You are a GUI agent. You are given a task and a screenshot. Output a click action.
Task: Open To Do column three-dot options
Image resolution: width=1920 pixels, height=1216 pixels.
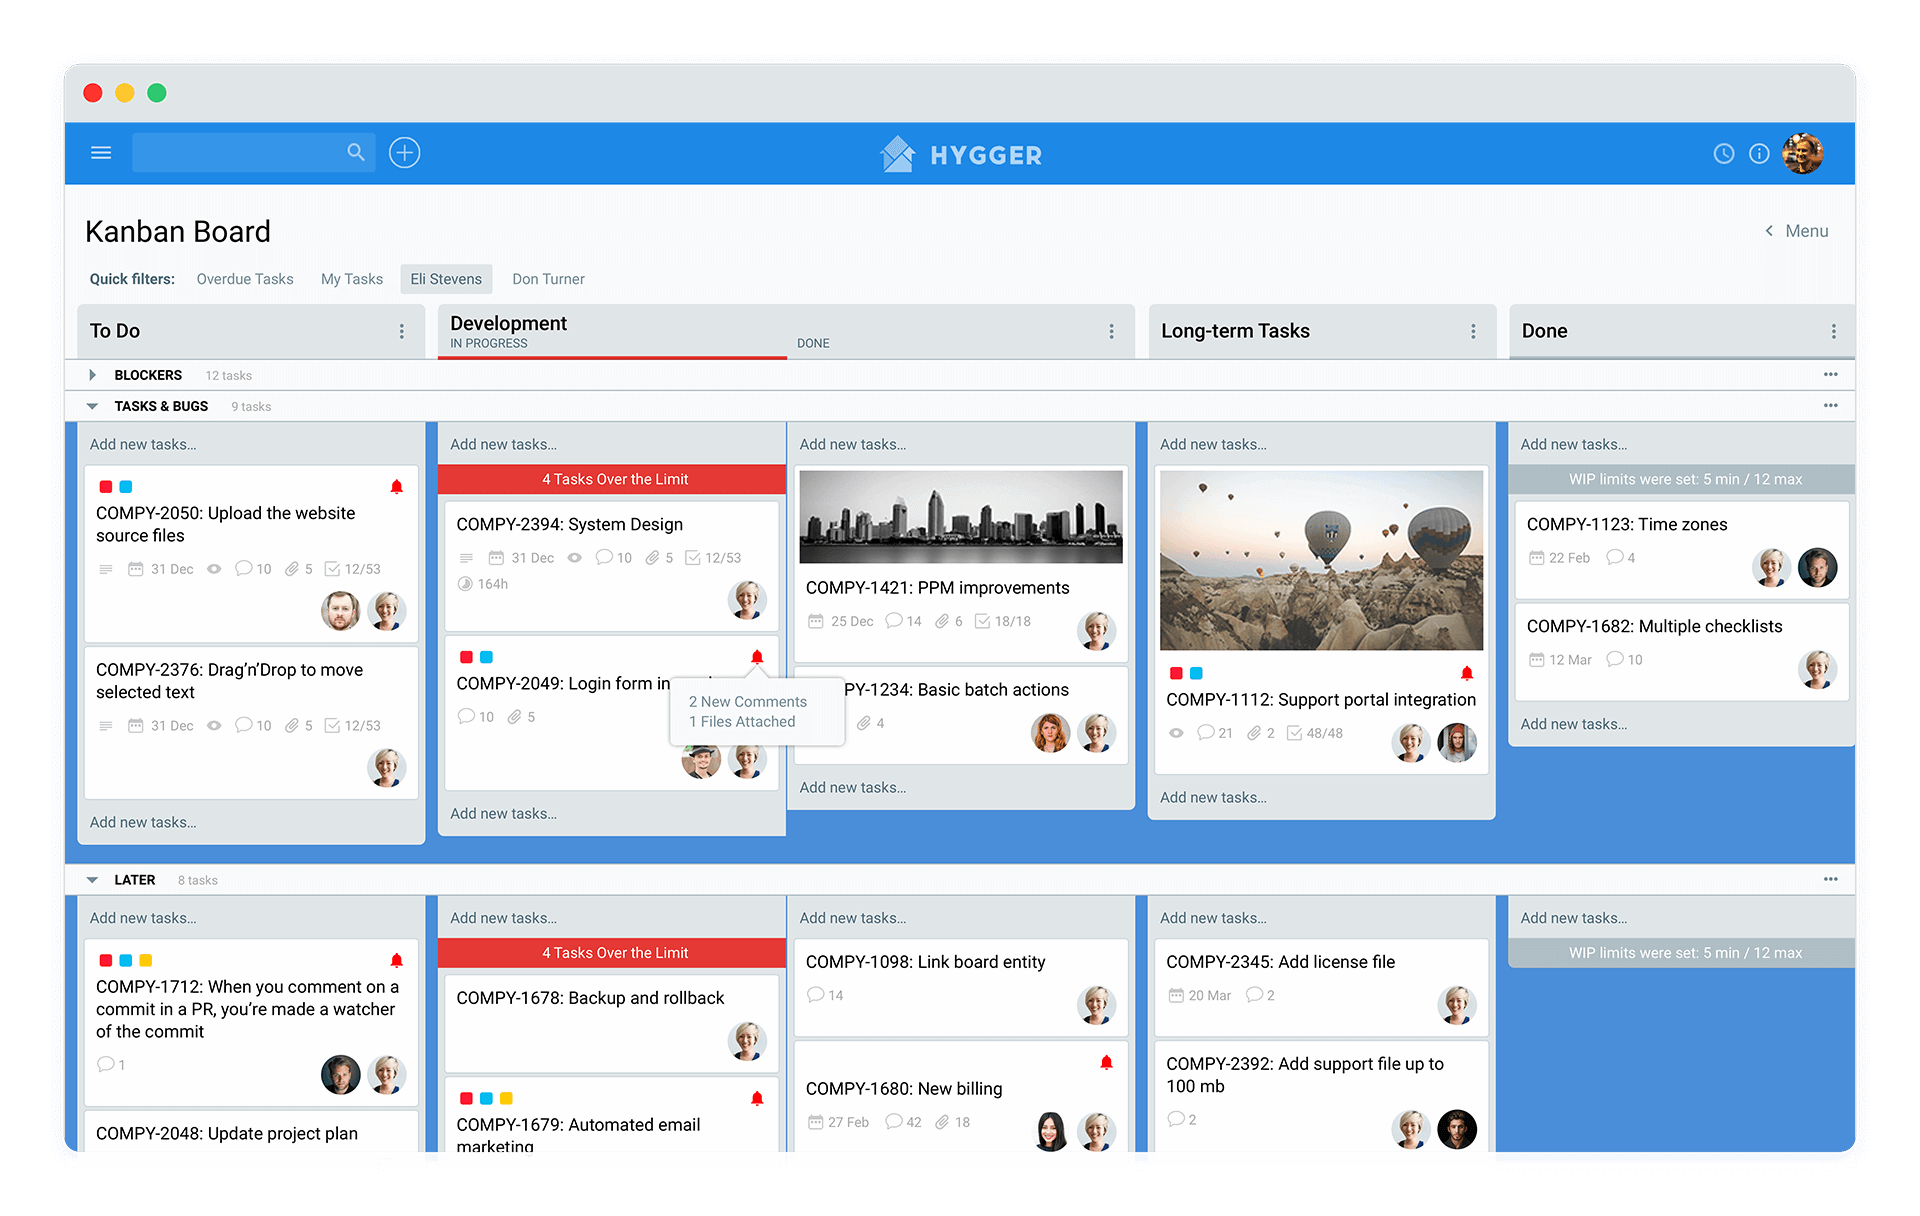(x=402, y=331)
